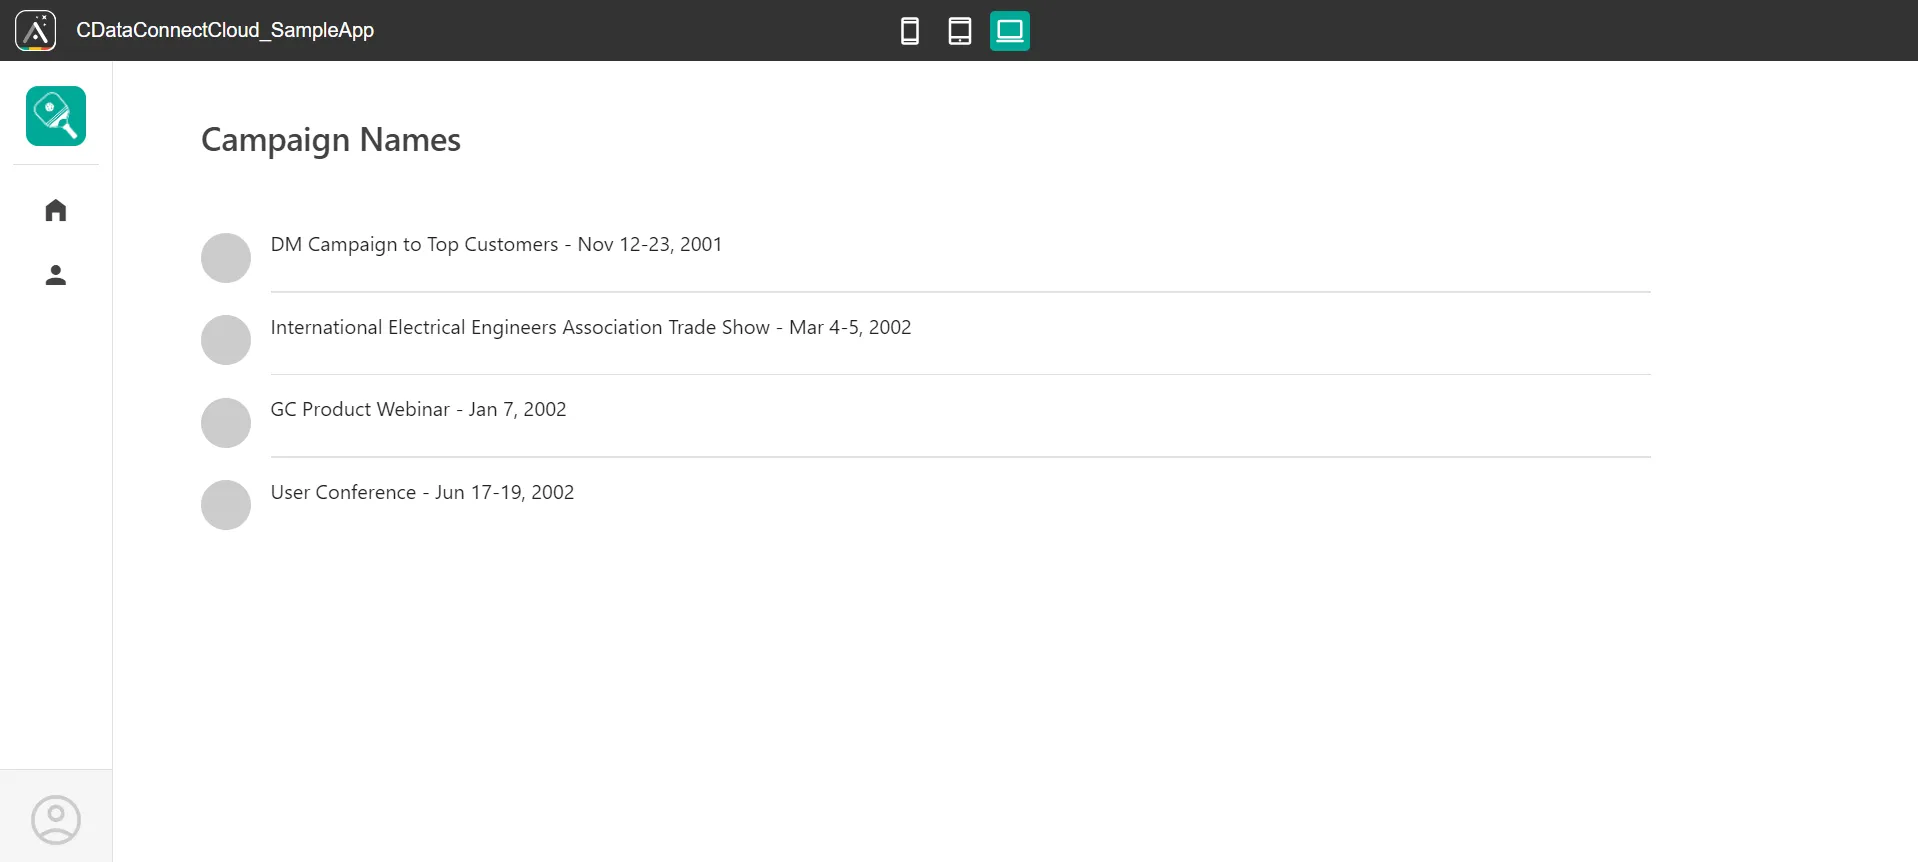
Task: Click the green app logo in the sidebar
Action: click(56, 116)
